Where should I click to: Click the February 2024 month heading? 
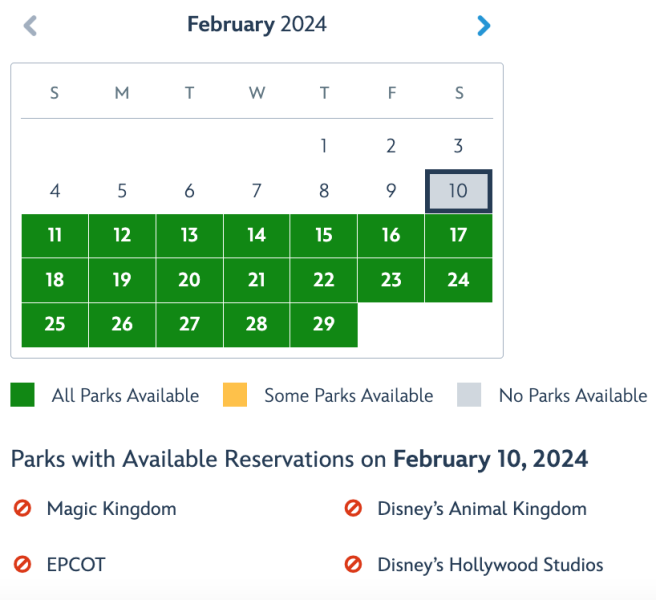click(257, 25)
